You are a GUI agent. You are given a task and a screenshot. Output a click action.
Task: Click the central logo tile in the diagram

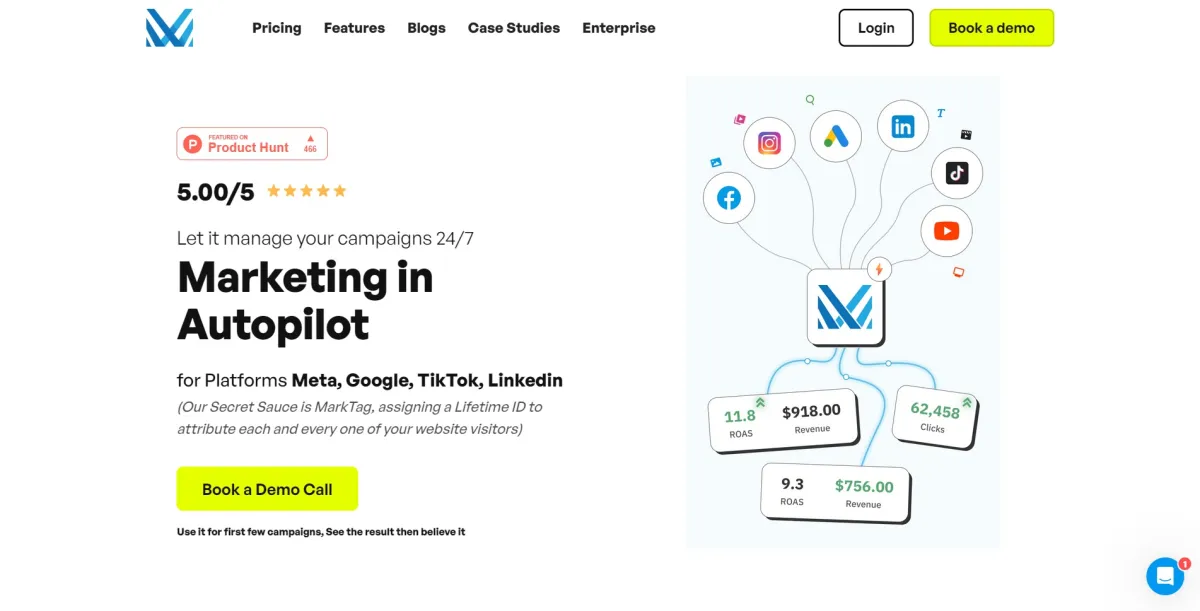click(x=844, y=307)
